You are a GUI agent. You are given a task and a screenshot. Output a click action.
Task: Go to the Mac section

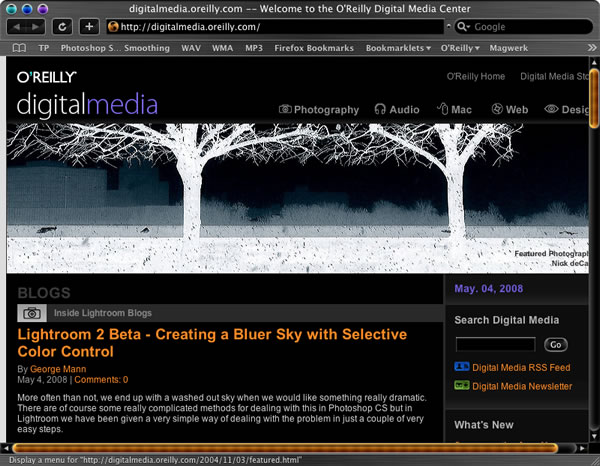pos(461,110)
